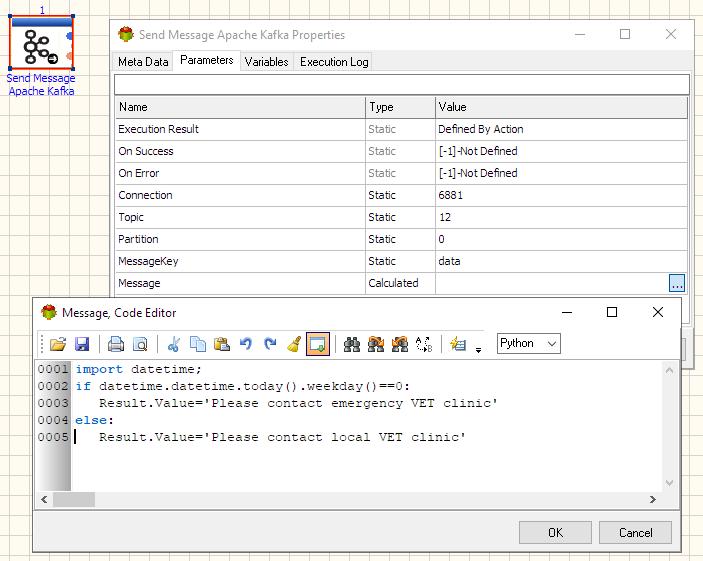This screenshot has width=703, height=561.
Task: Click Static type in MessageKey row
Action: click(x=382, y=261)
